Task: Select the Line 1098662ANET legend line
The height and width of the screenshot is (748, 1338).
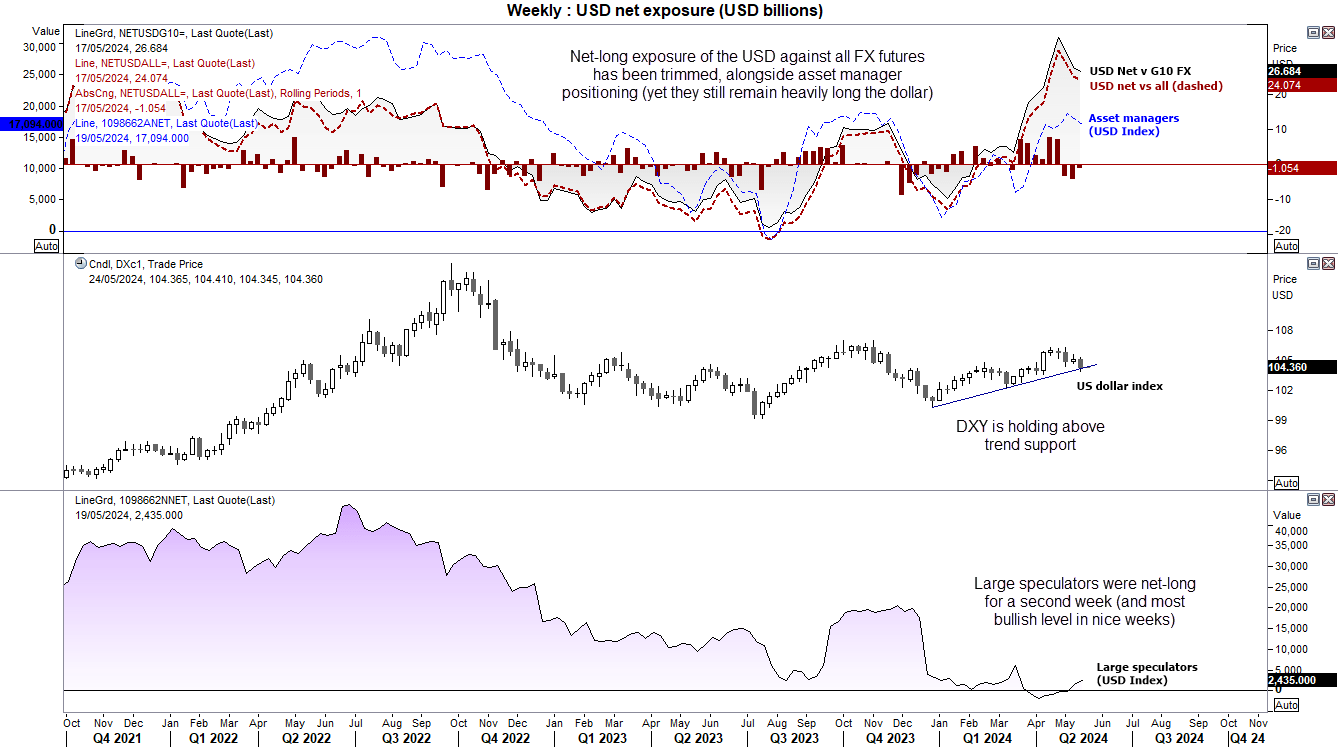Action: 166,123
